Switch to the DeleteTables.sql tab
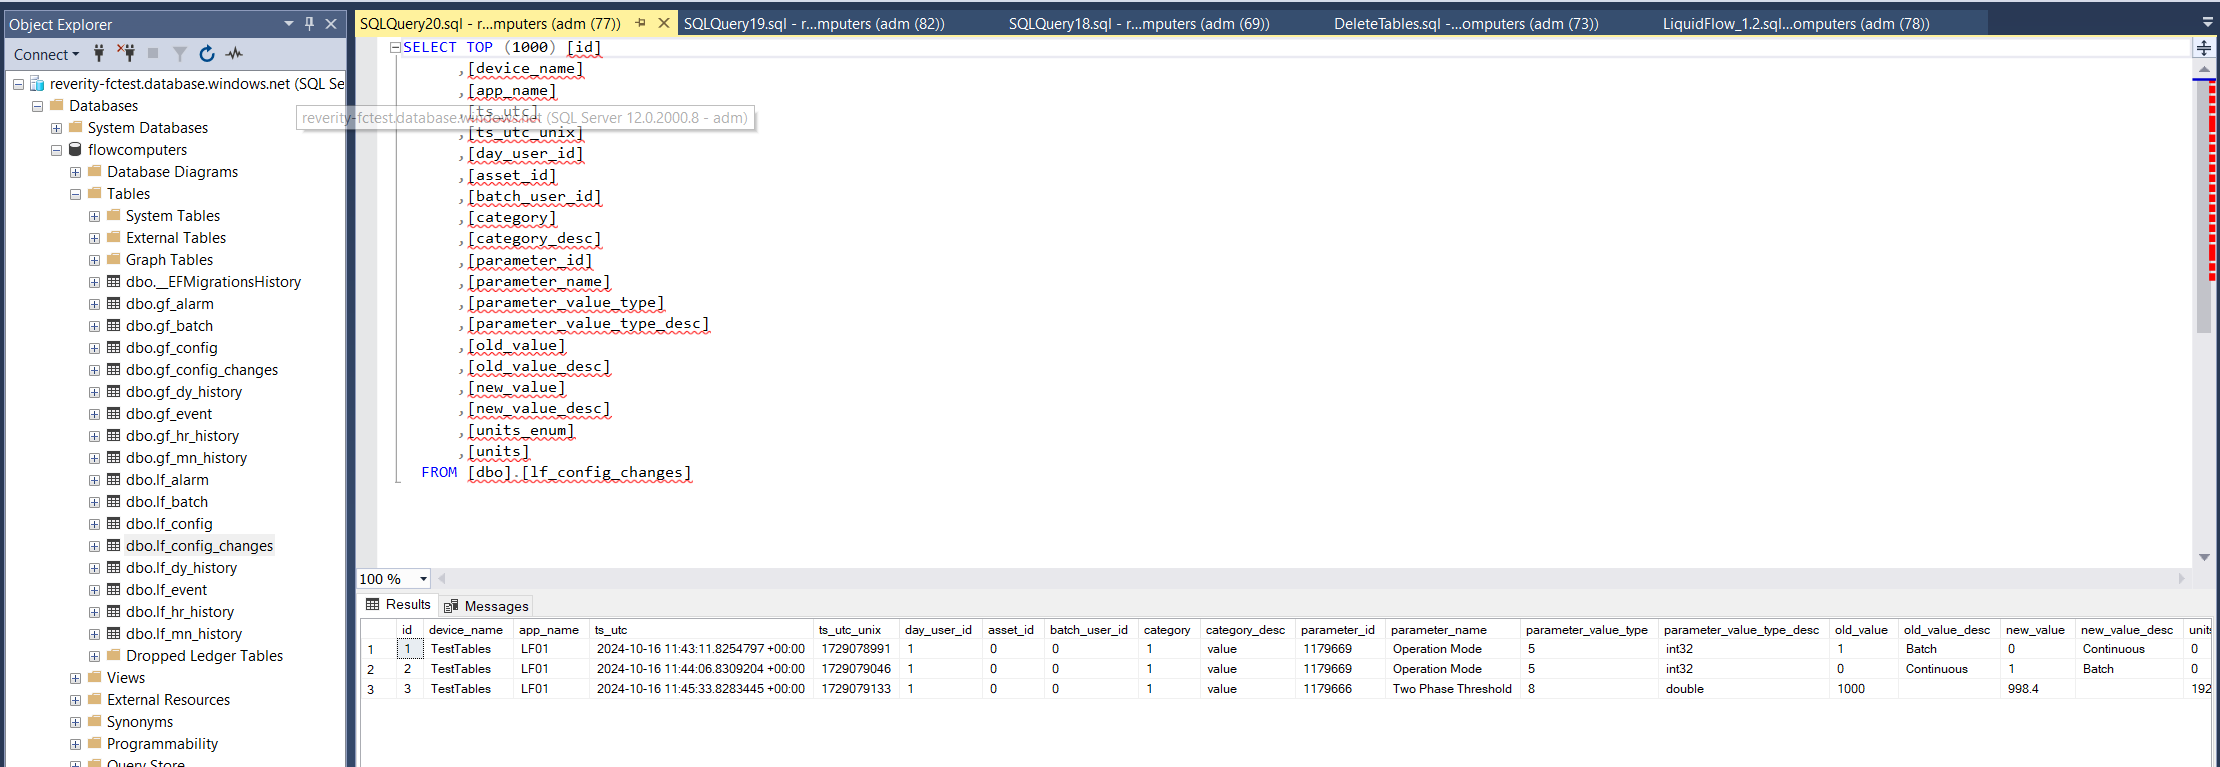 [x=1465, y=23]
